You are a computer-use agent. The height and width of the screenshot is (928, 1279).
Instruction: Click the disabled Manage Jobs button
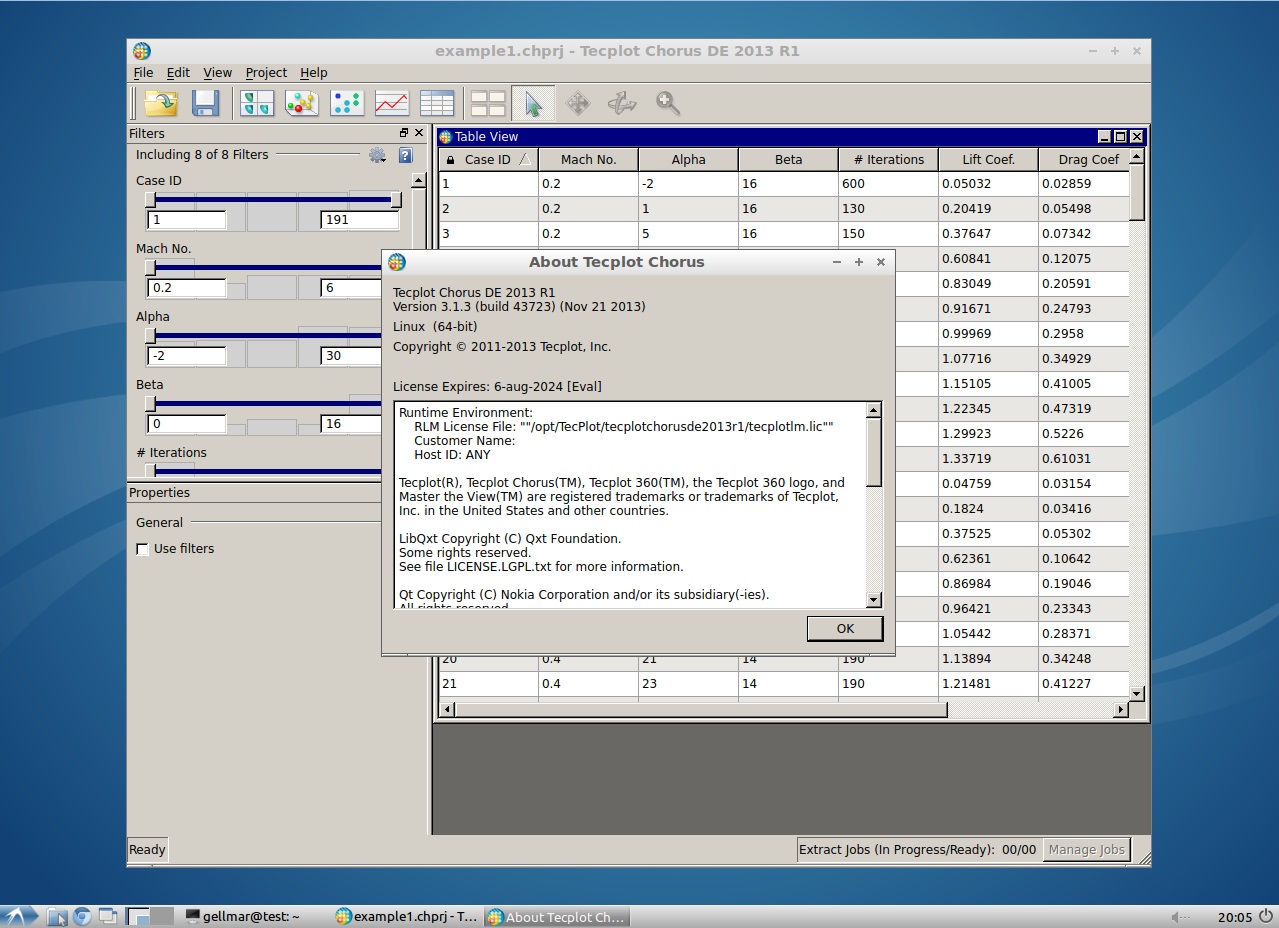click(x=1086, y=850)
